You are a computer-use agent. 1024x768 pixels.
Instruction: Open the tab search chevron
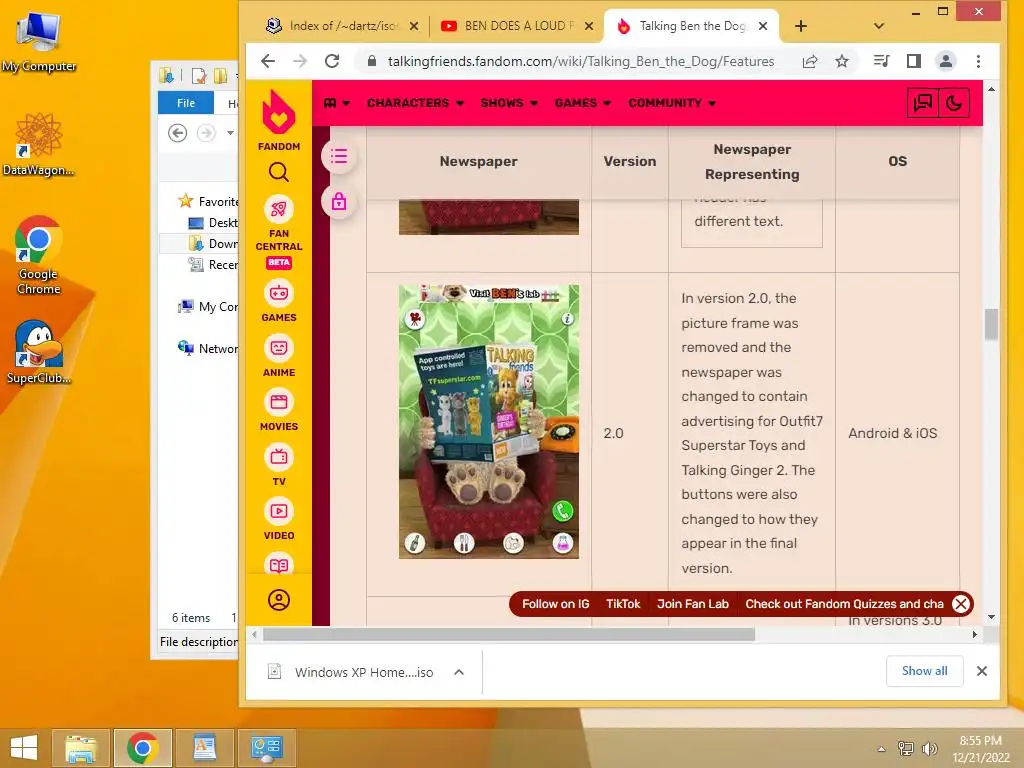879,26
